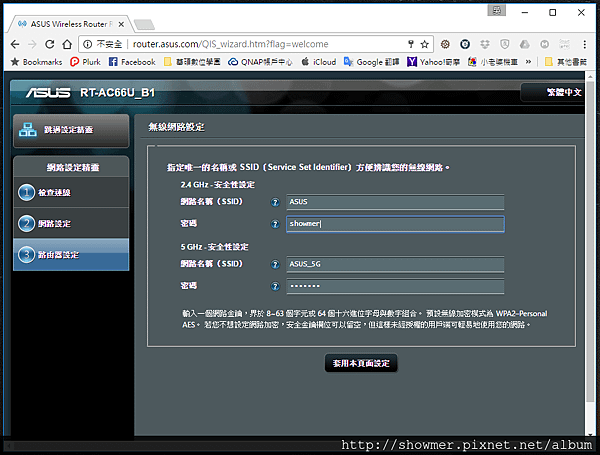Image resolution: width=600 pixels, height=455 pixels.
Task: Reload the router page
Action: (50, 44)
